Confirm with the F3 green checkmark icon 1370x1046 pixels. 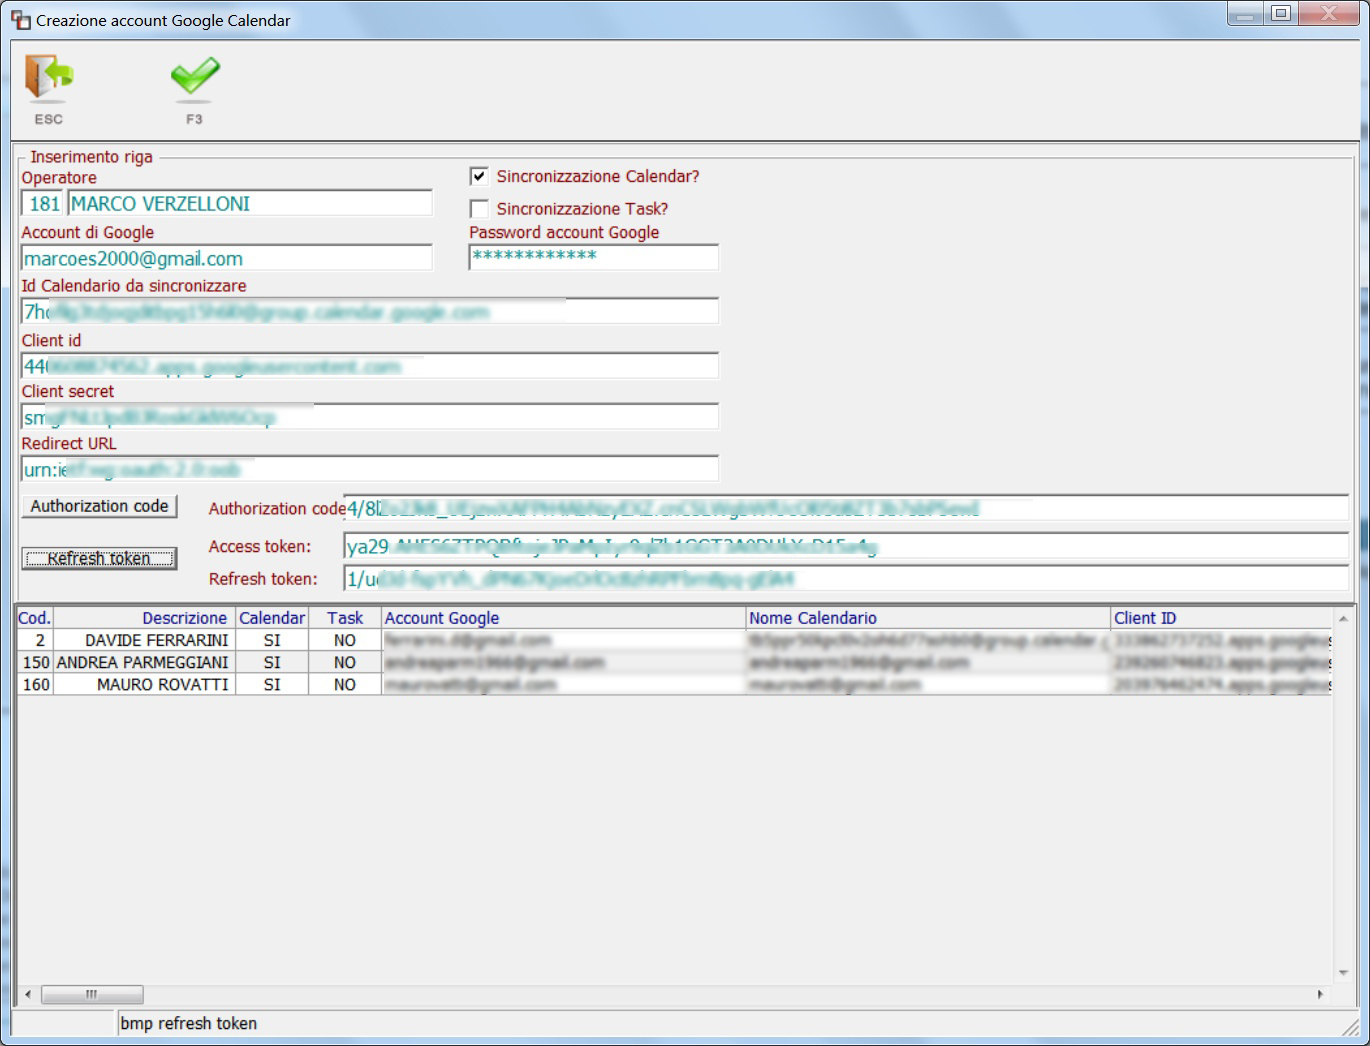pos(194,78)
